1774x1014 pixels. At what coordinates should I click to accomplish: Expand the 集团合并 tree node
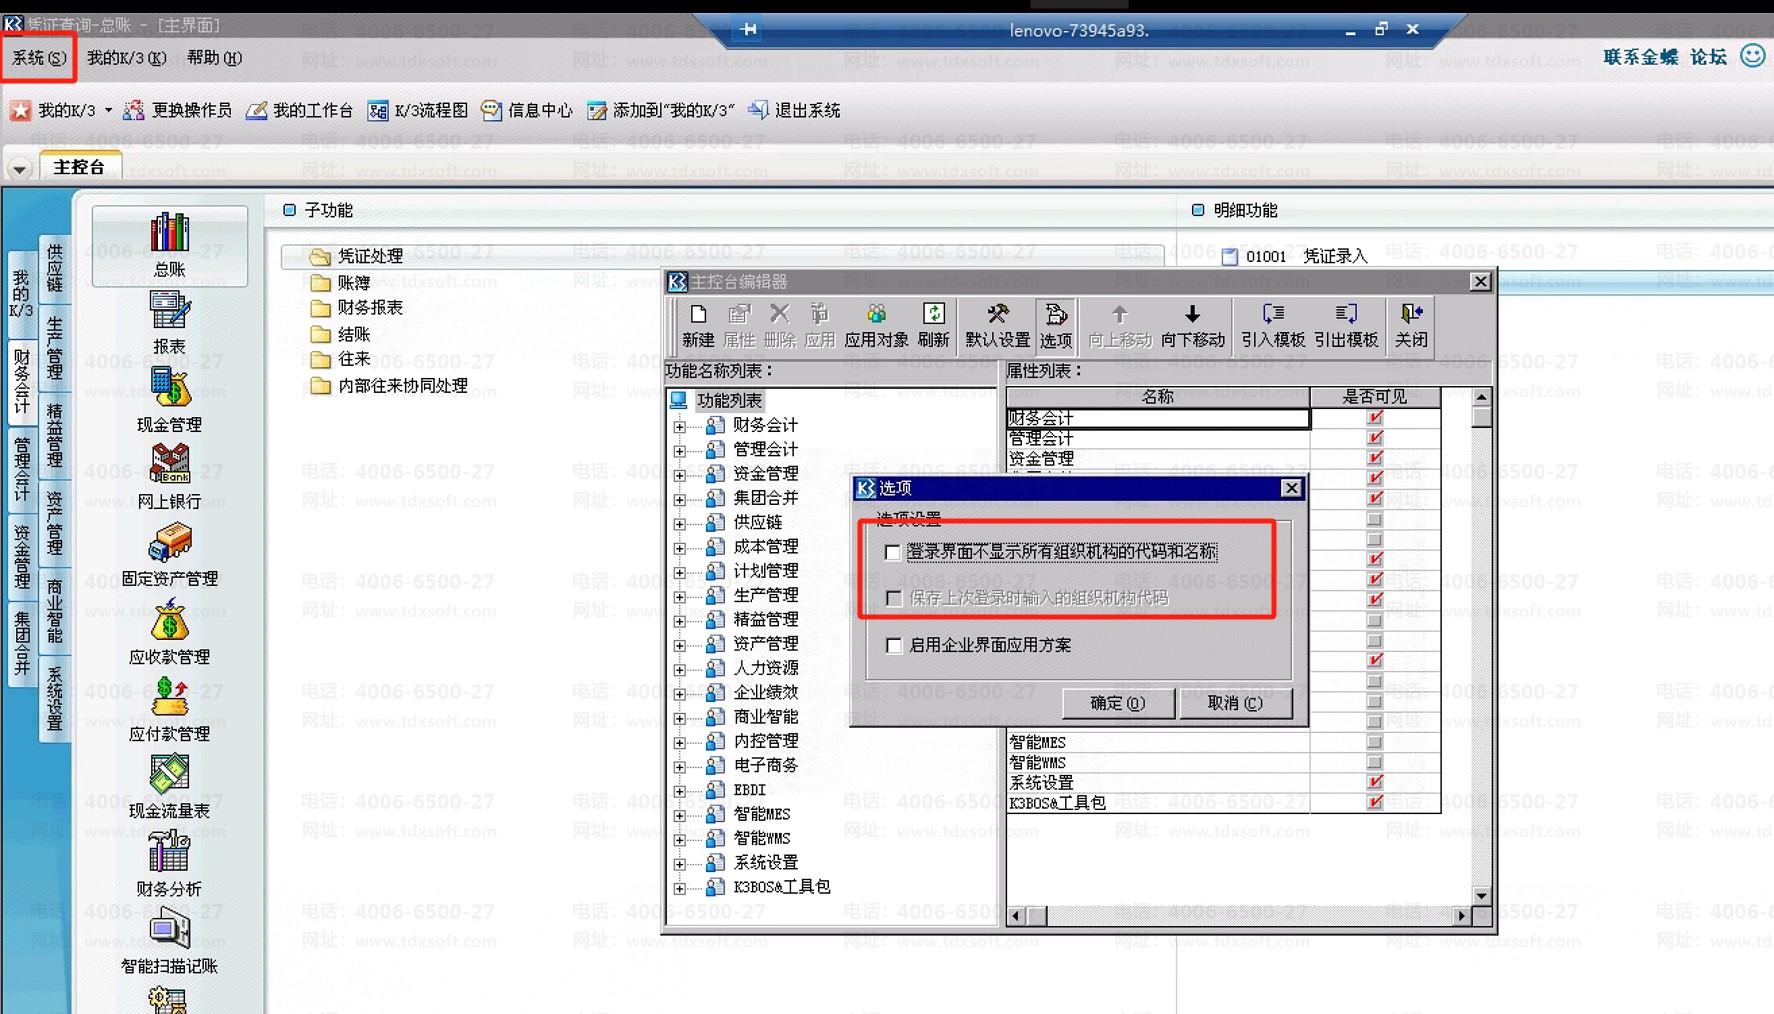[680, 499]
